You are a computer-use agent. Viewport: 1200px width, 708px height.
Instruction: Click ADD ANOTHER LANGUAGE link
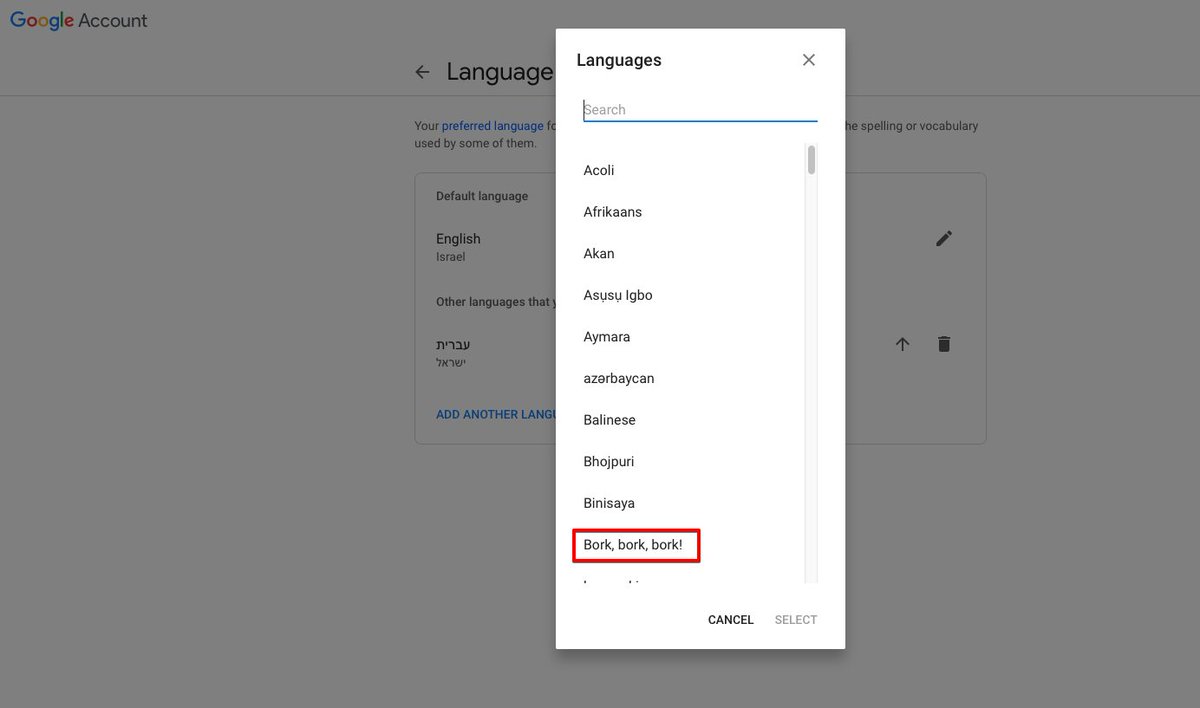pos(496,414)
